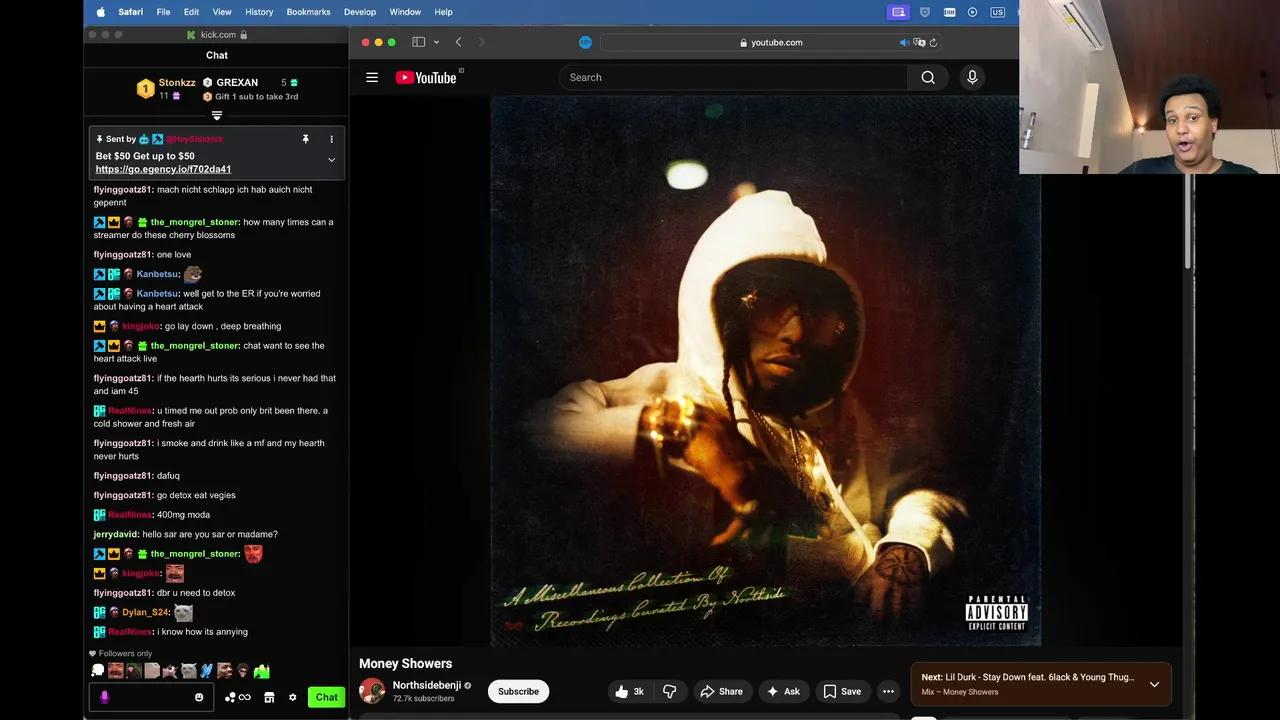This screenshot has height=720, width=1280.
Task: Click the blue extension icon in Safari toolbar
Action: point(585,42)
